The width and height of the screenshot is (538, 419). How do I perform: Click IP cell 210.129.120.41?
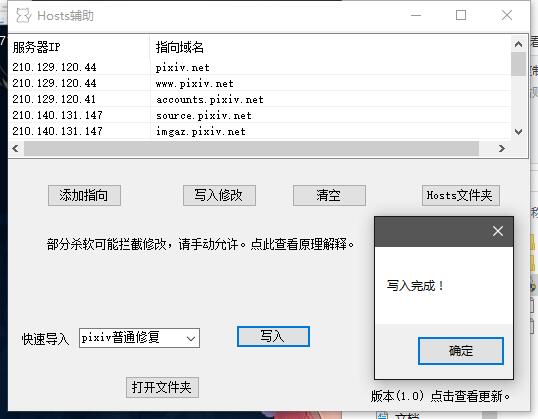54,99
